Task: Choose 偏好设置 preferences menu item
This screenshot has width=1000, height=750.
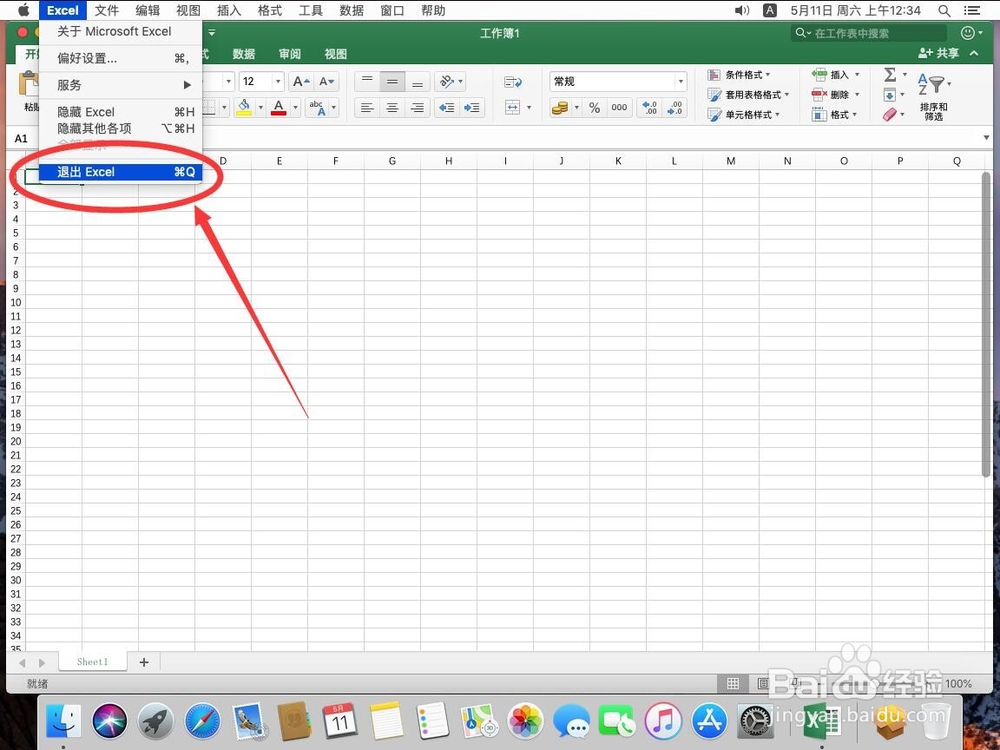Action: (x=121, y=58)
